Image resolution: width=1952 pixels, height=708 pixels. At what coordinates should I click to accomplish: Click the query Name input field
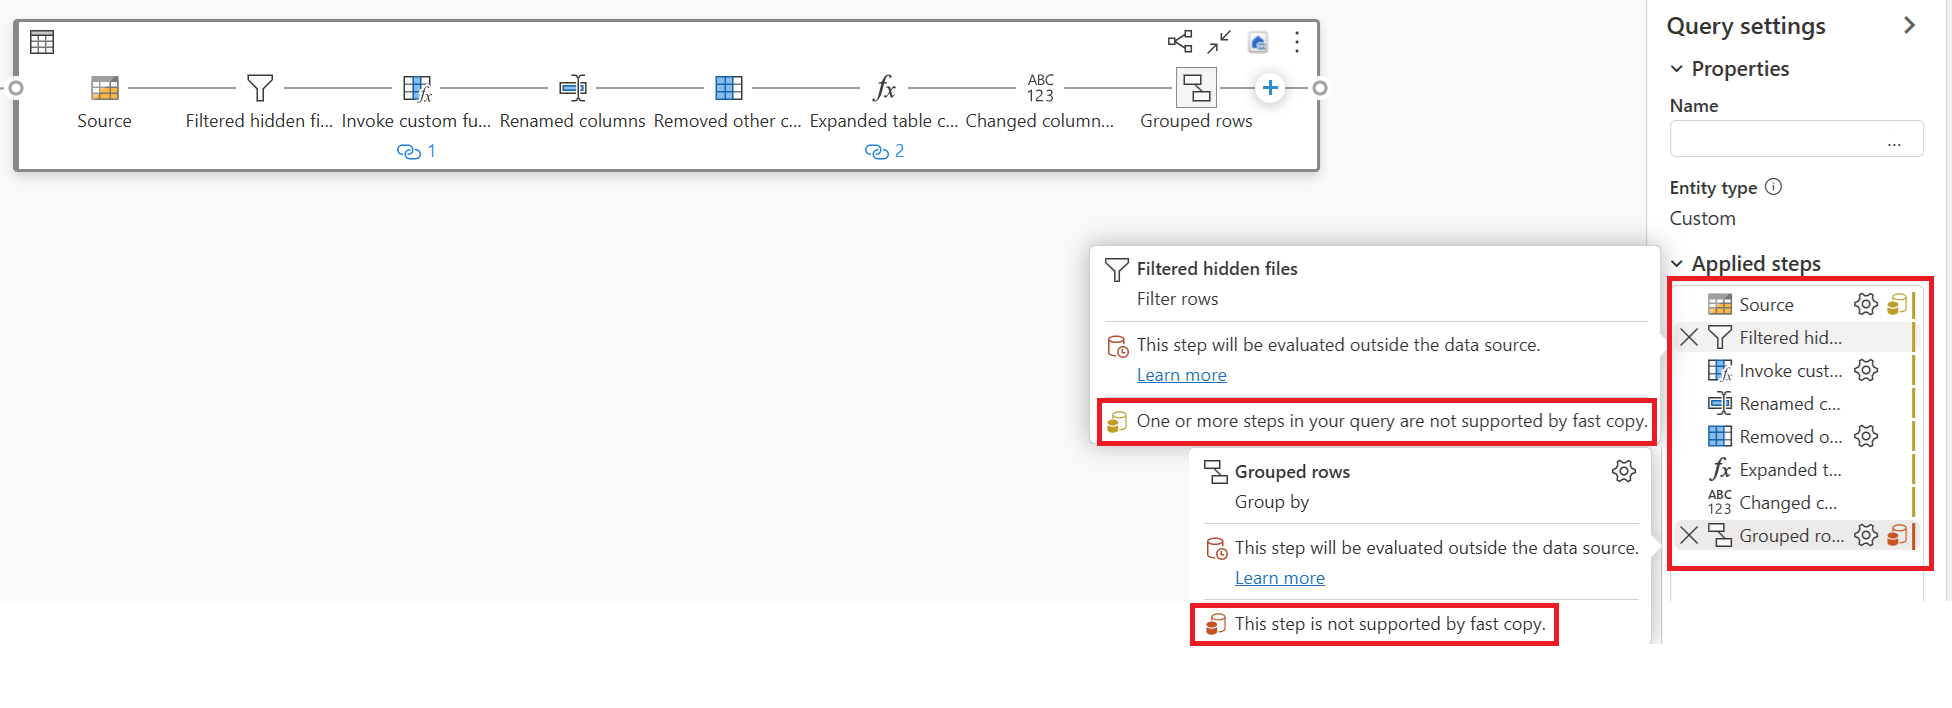1780,139
